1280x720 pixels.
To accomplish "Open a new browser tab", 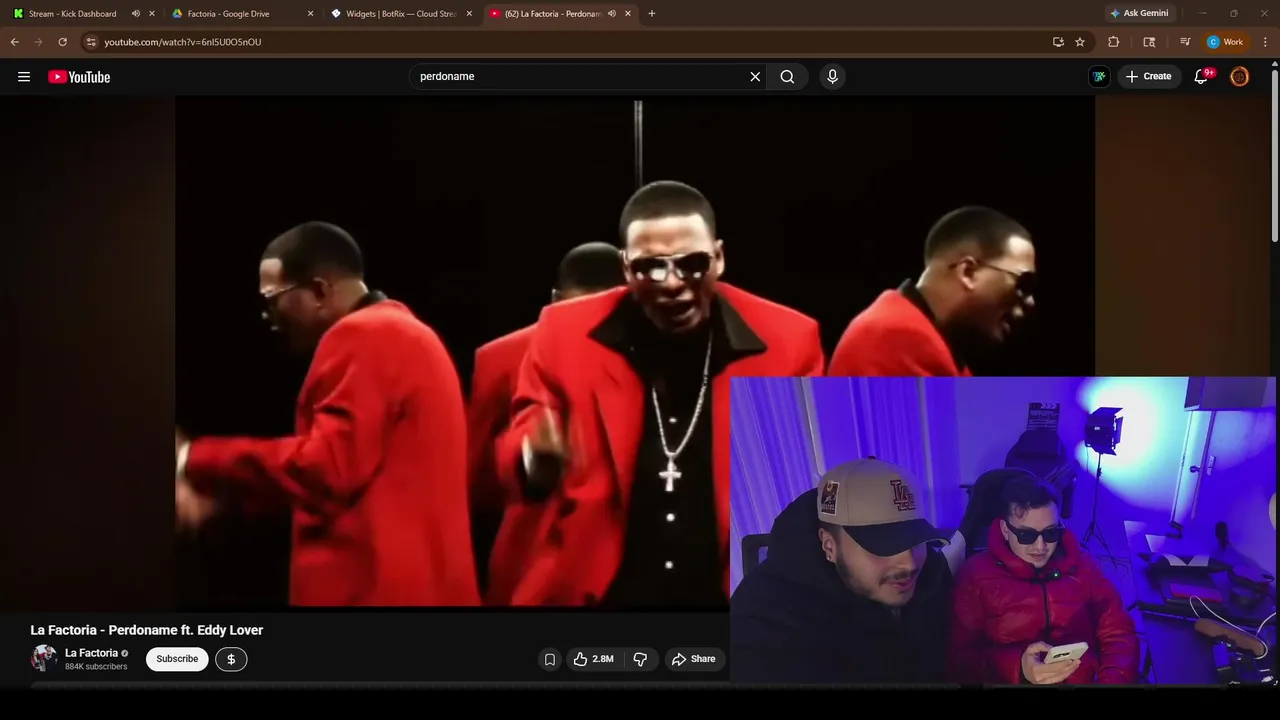I will [652, 14].
